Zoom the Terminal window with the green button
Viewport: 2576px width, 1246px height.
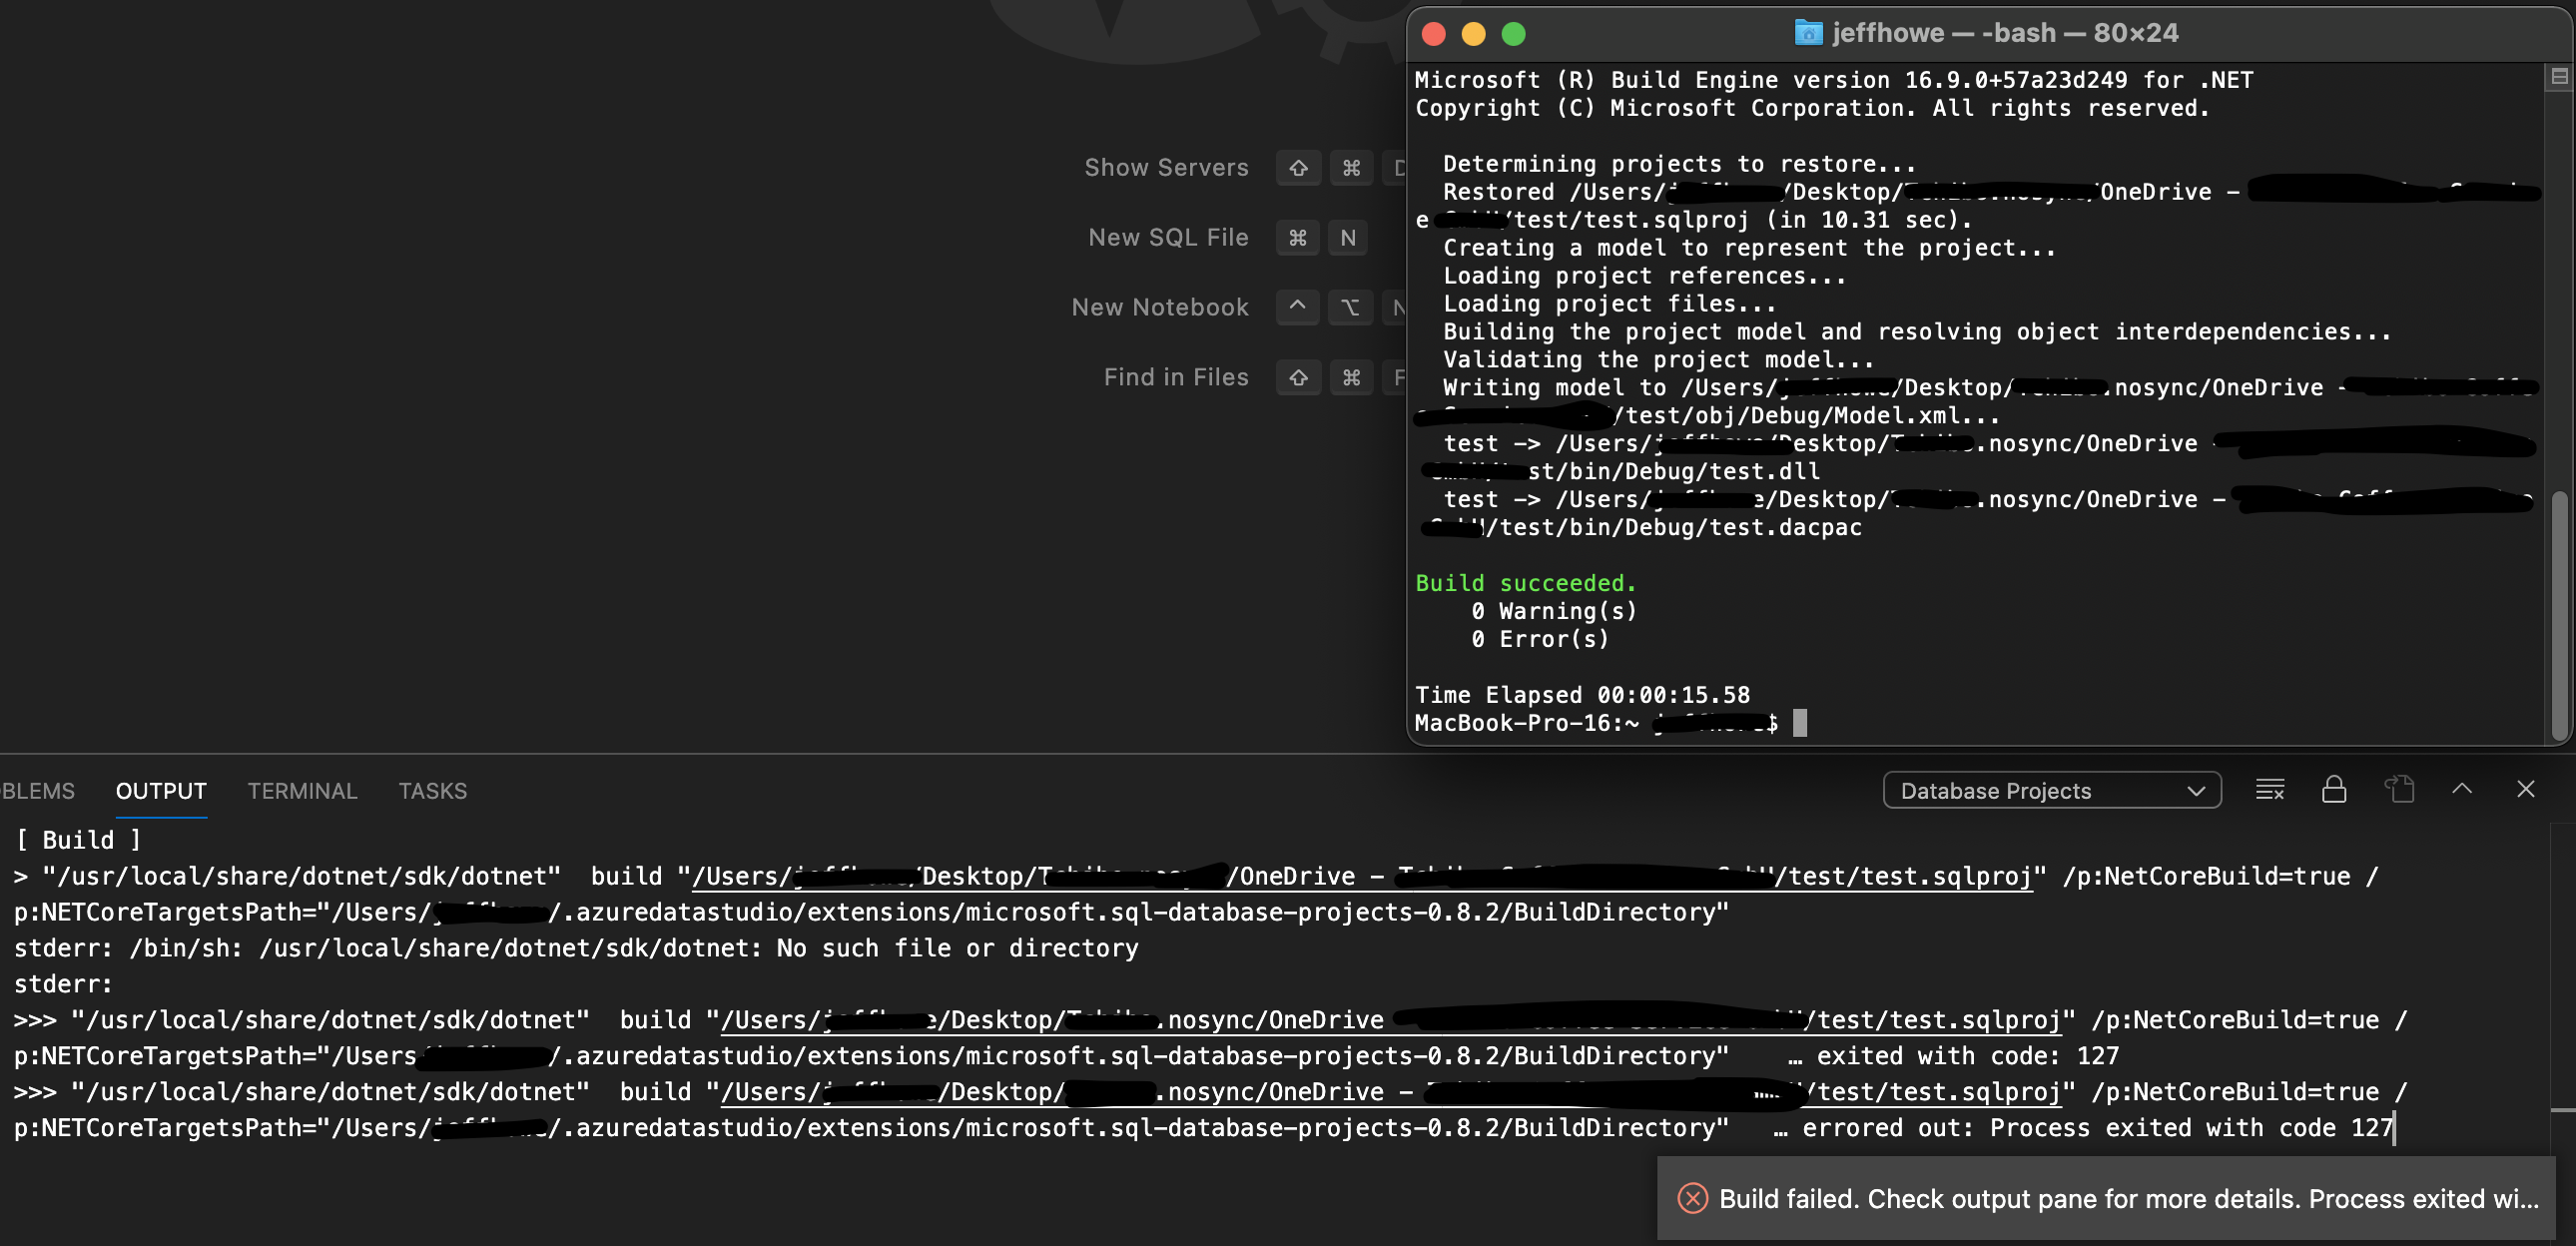(x=1513, y=34)
